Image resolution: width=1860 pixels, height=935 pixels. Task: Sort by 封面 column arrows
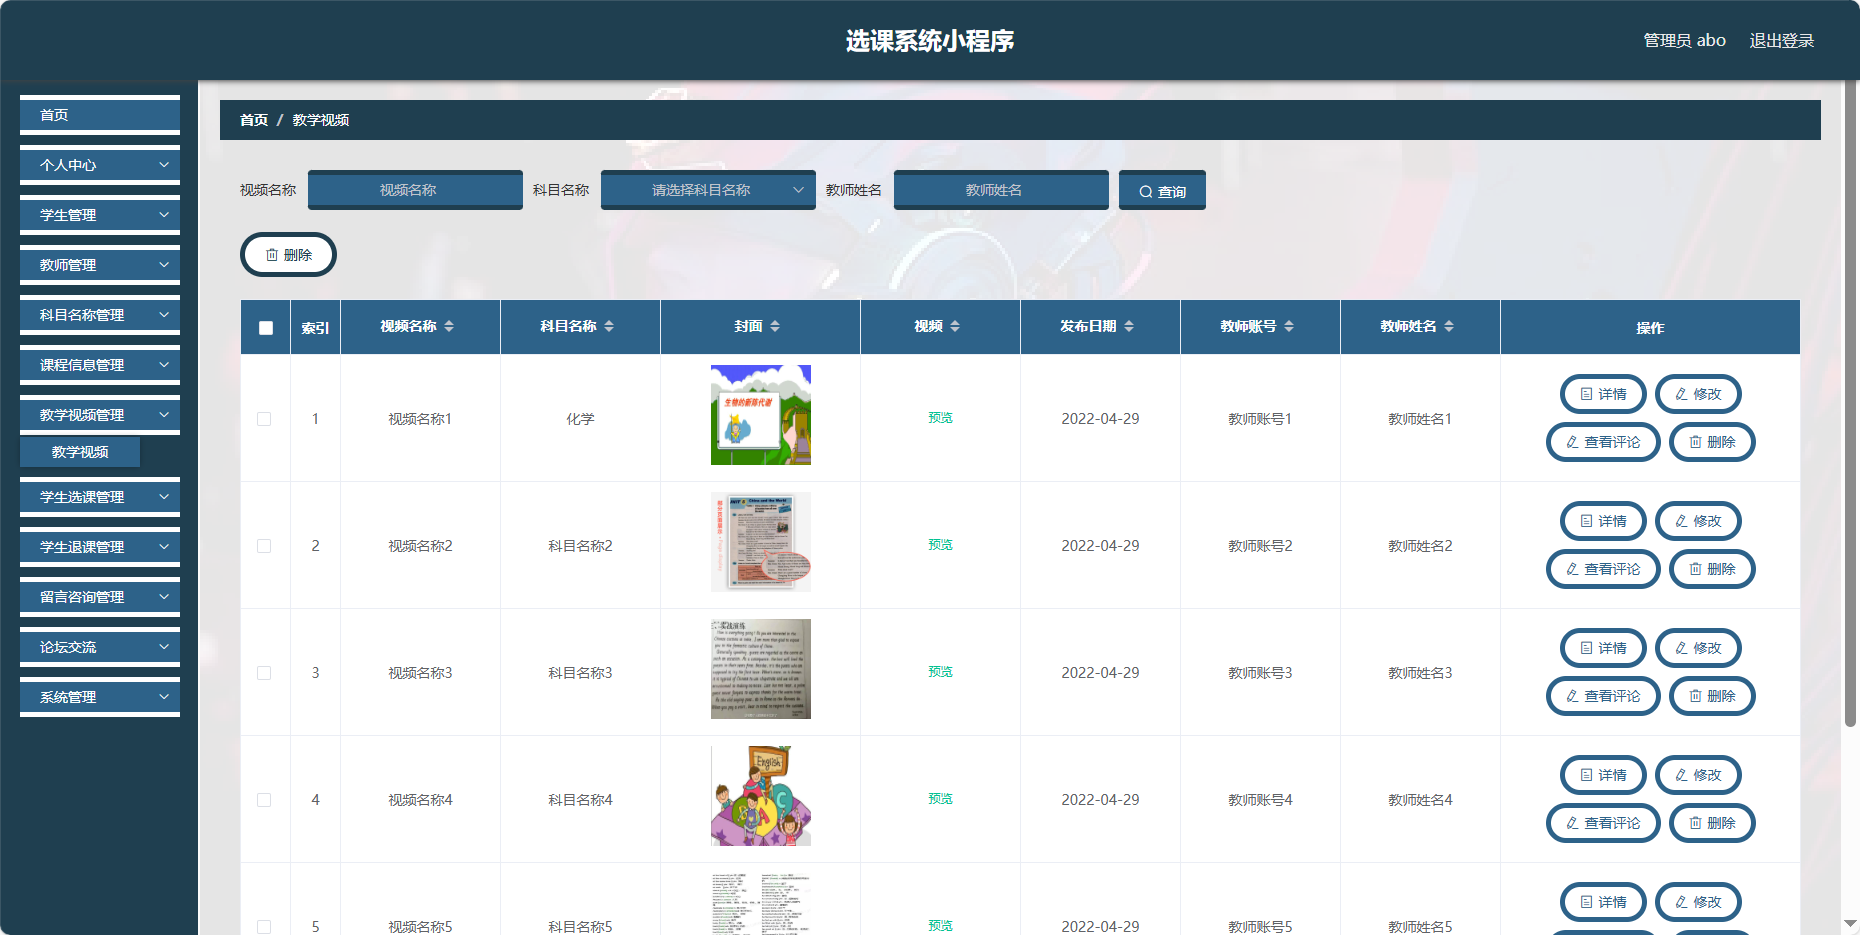pyautogui.click(x=775, y=326)
